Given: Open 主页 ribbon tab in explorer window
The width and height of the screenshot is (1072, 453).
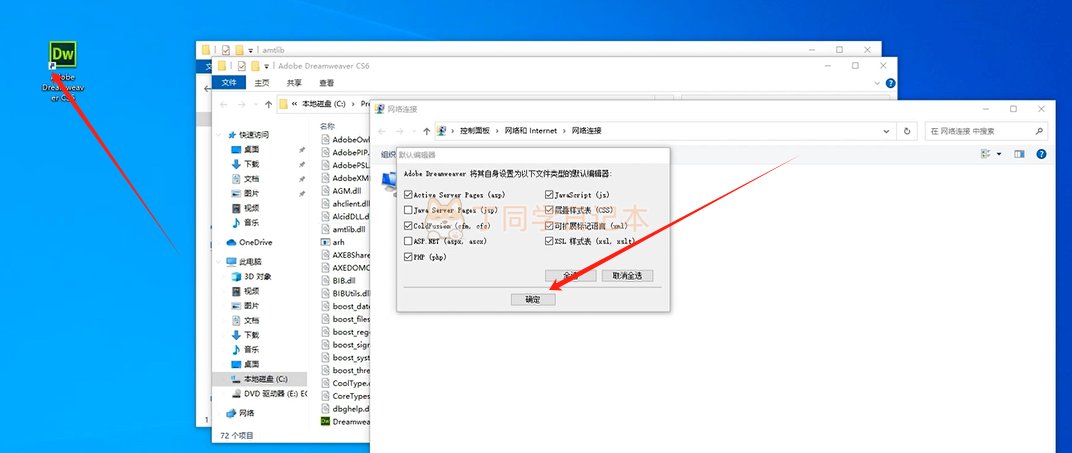Looking at the screenshot, I should (262, 83).
